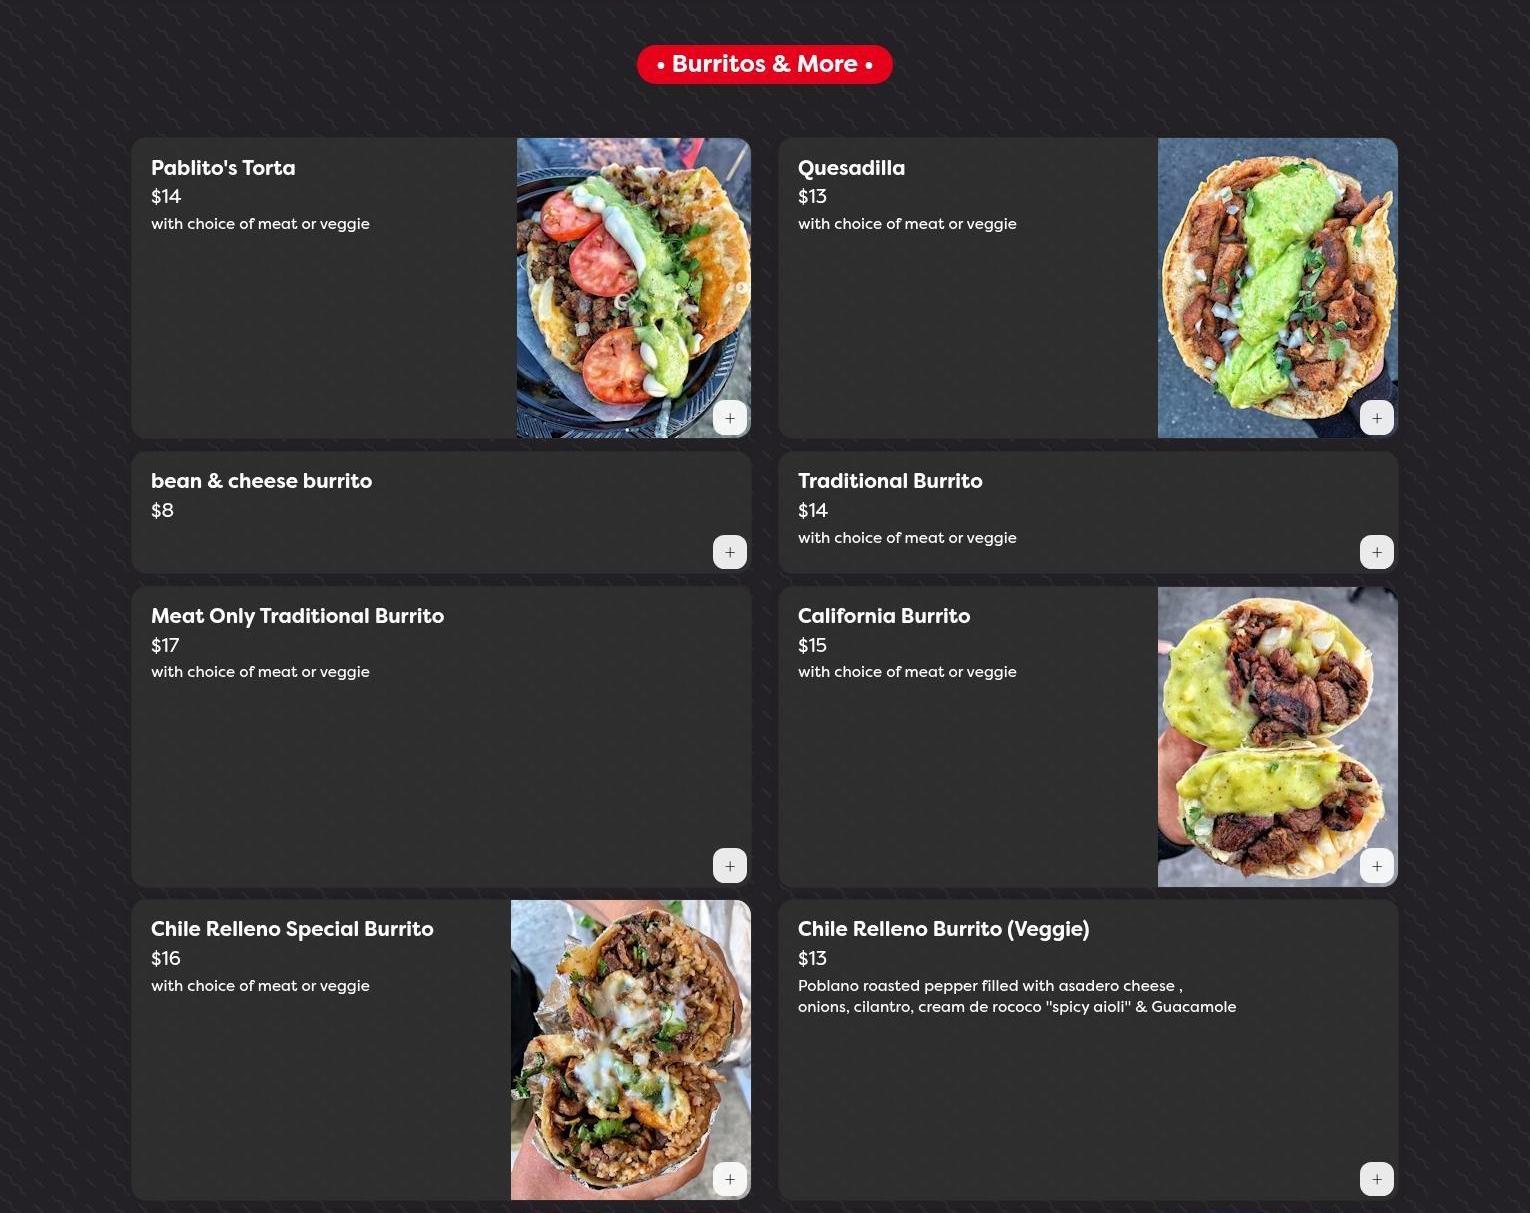Add Chile Relleno Burrito (Veggie) plus icon

[x=1377, y=1179]
